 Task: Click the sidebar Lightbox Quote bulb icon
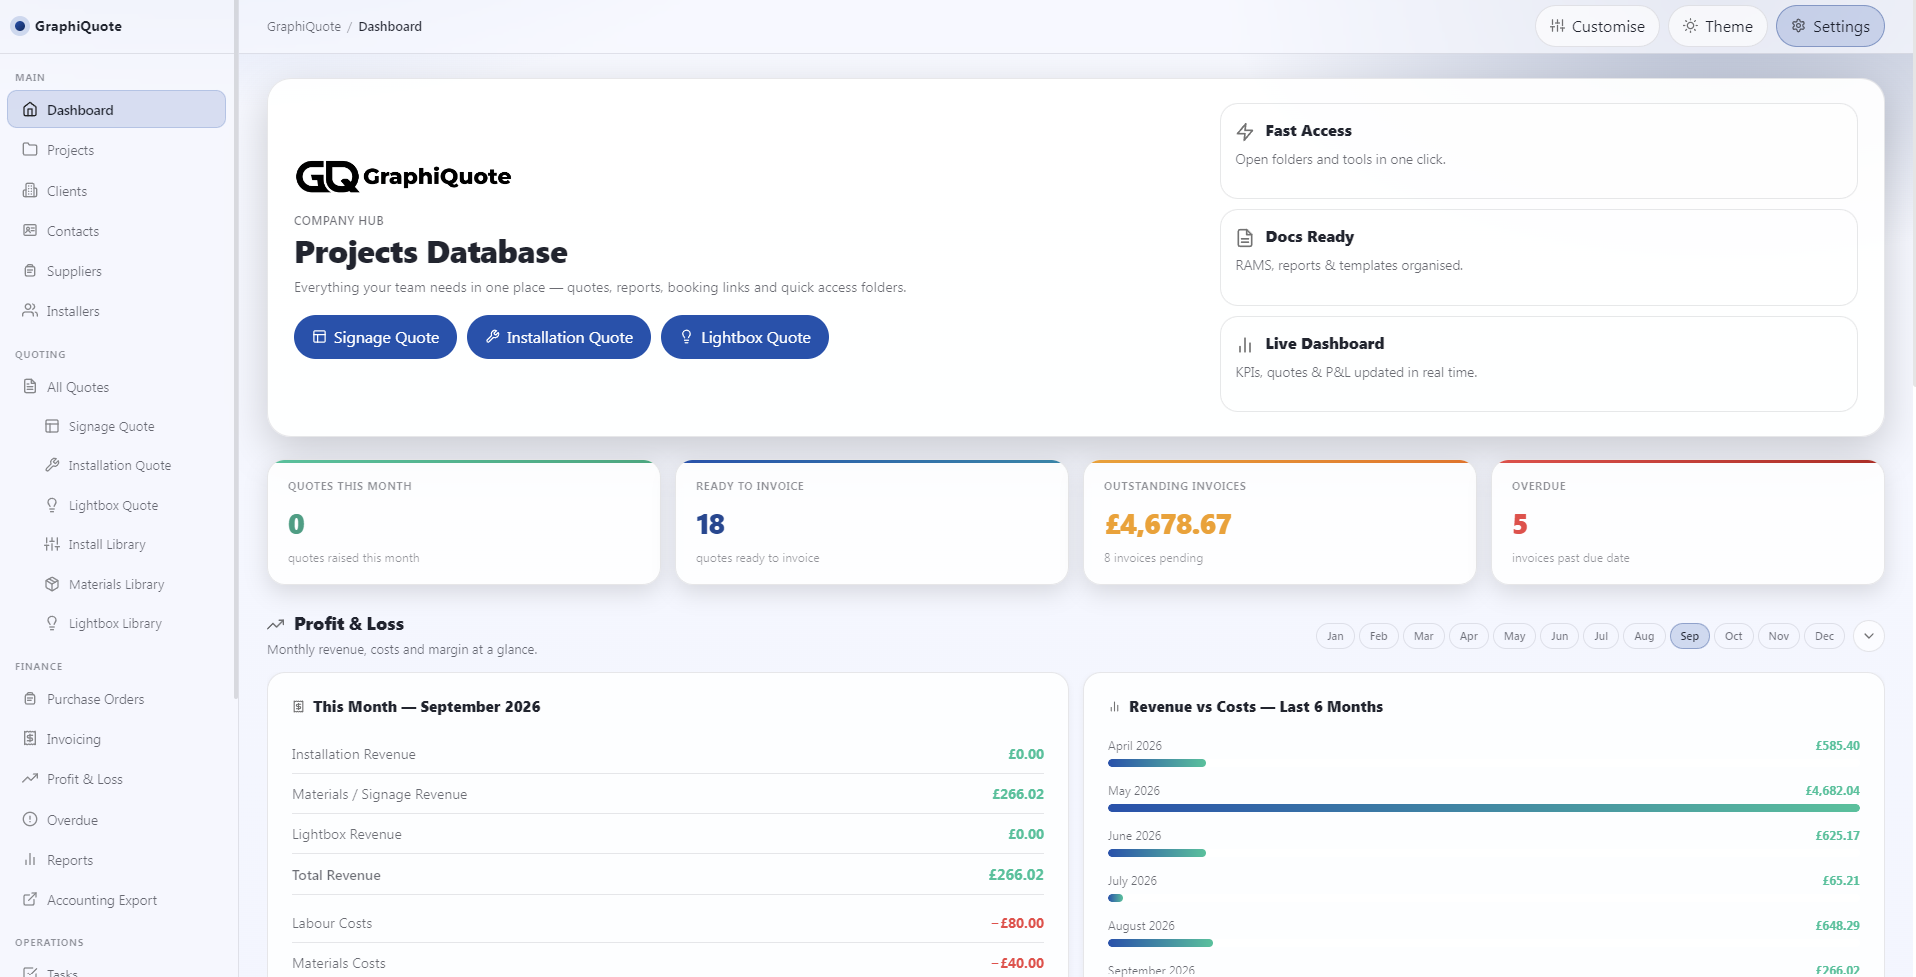(x=52, y=504)
